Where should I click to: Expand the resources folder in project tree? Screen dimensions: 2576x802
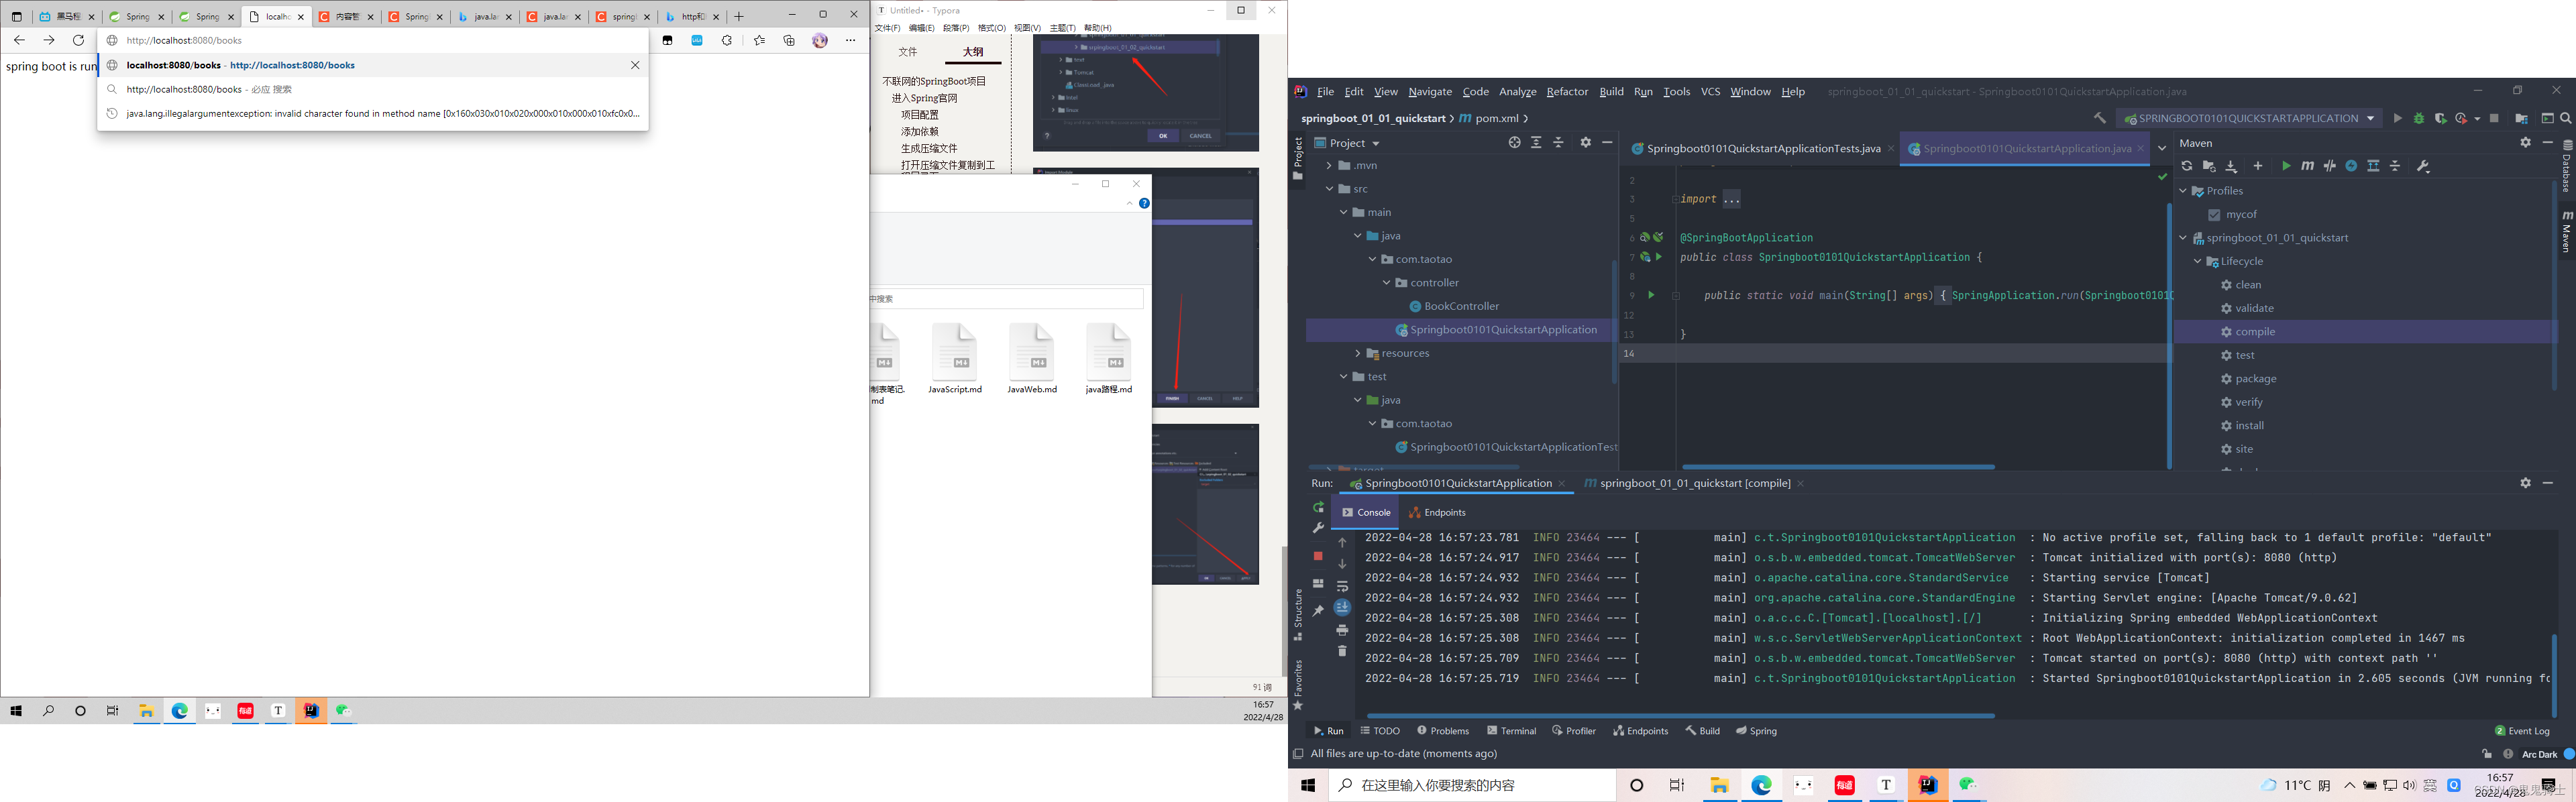(1358, 354)
